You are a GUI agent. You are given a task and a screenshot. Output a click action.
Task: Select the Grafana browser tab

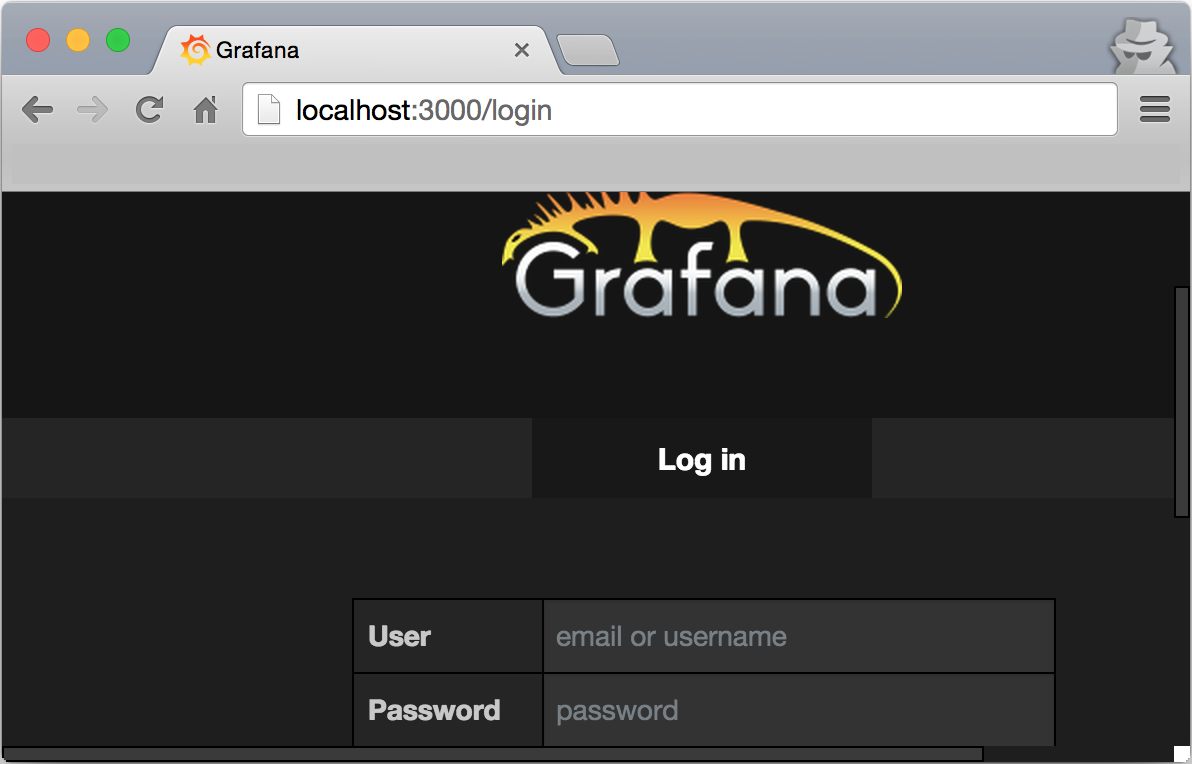pyautogui.click(x=356, y=50)
